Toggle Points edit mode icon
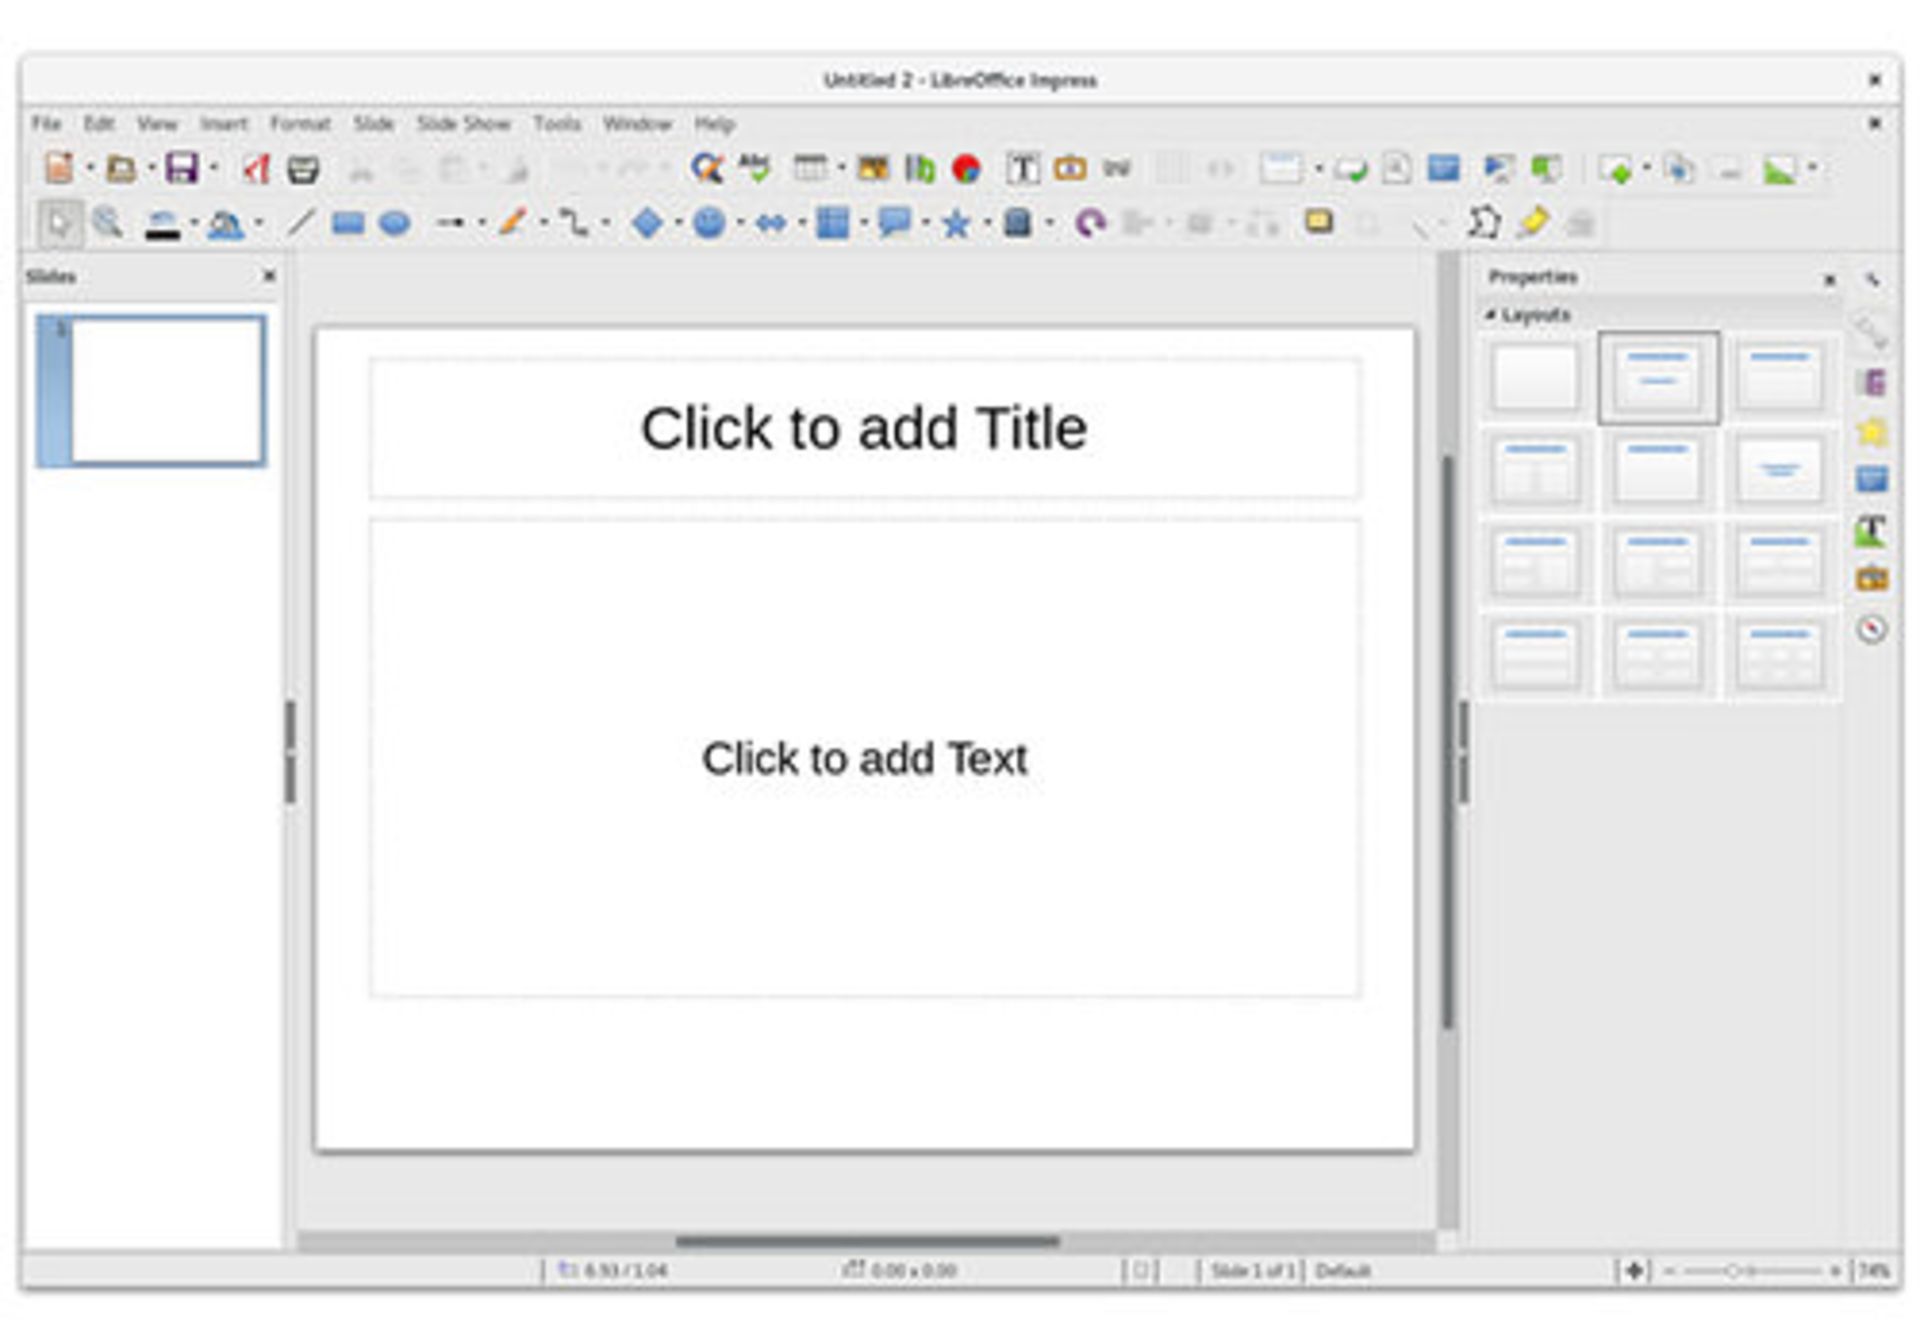This screenshot has width=1920, height=1344. 1483,223
